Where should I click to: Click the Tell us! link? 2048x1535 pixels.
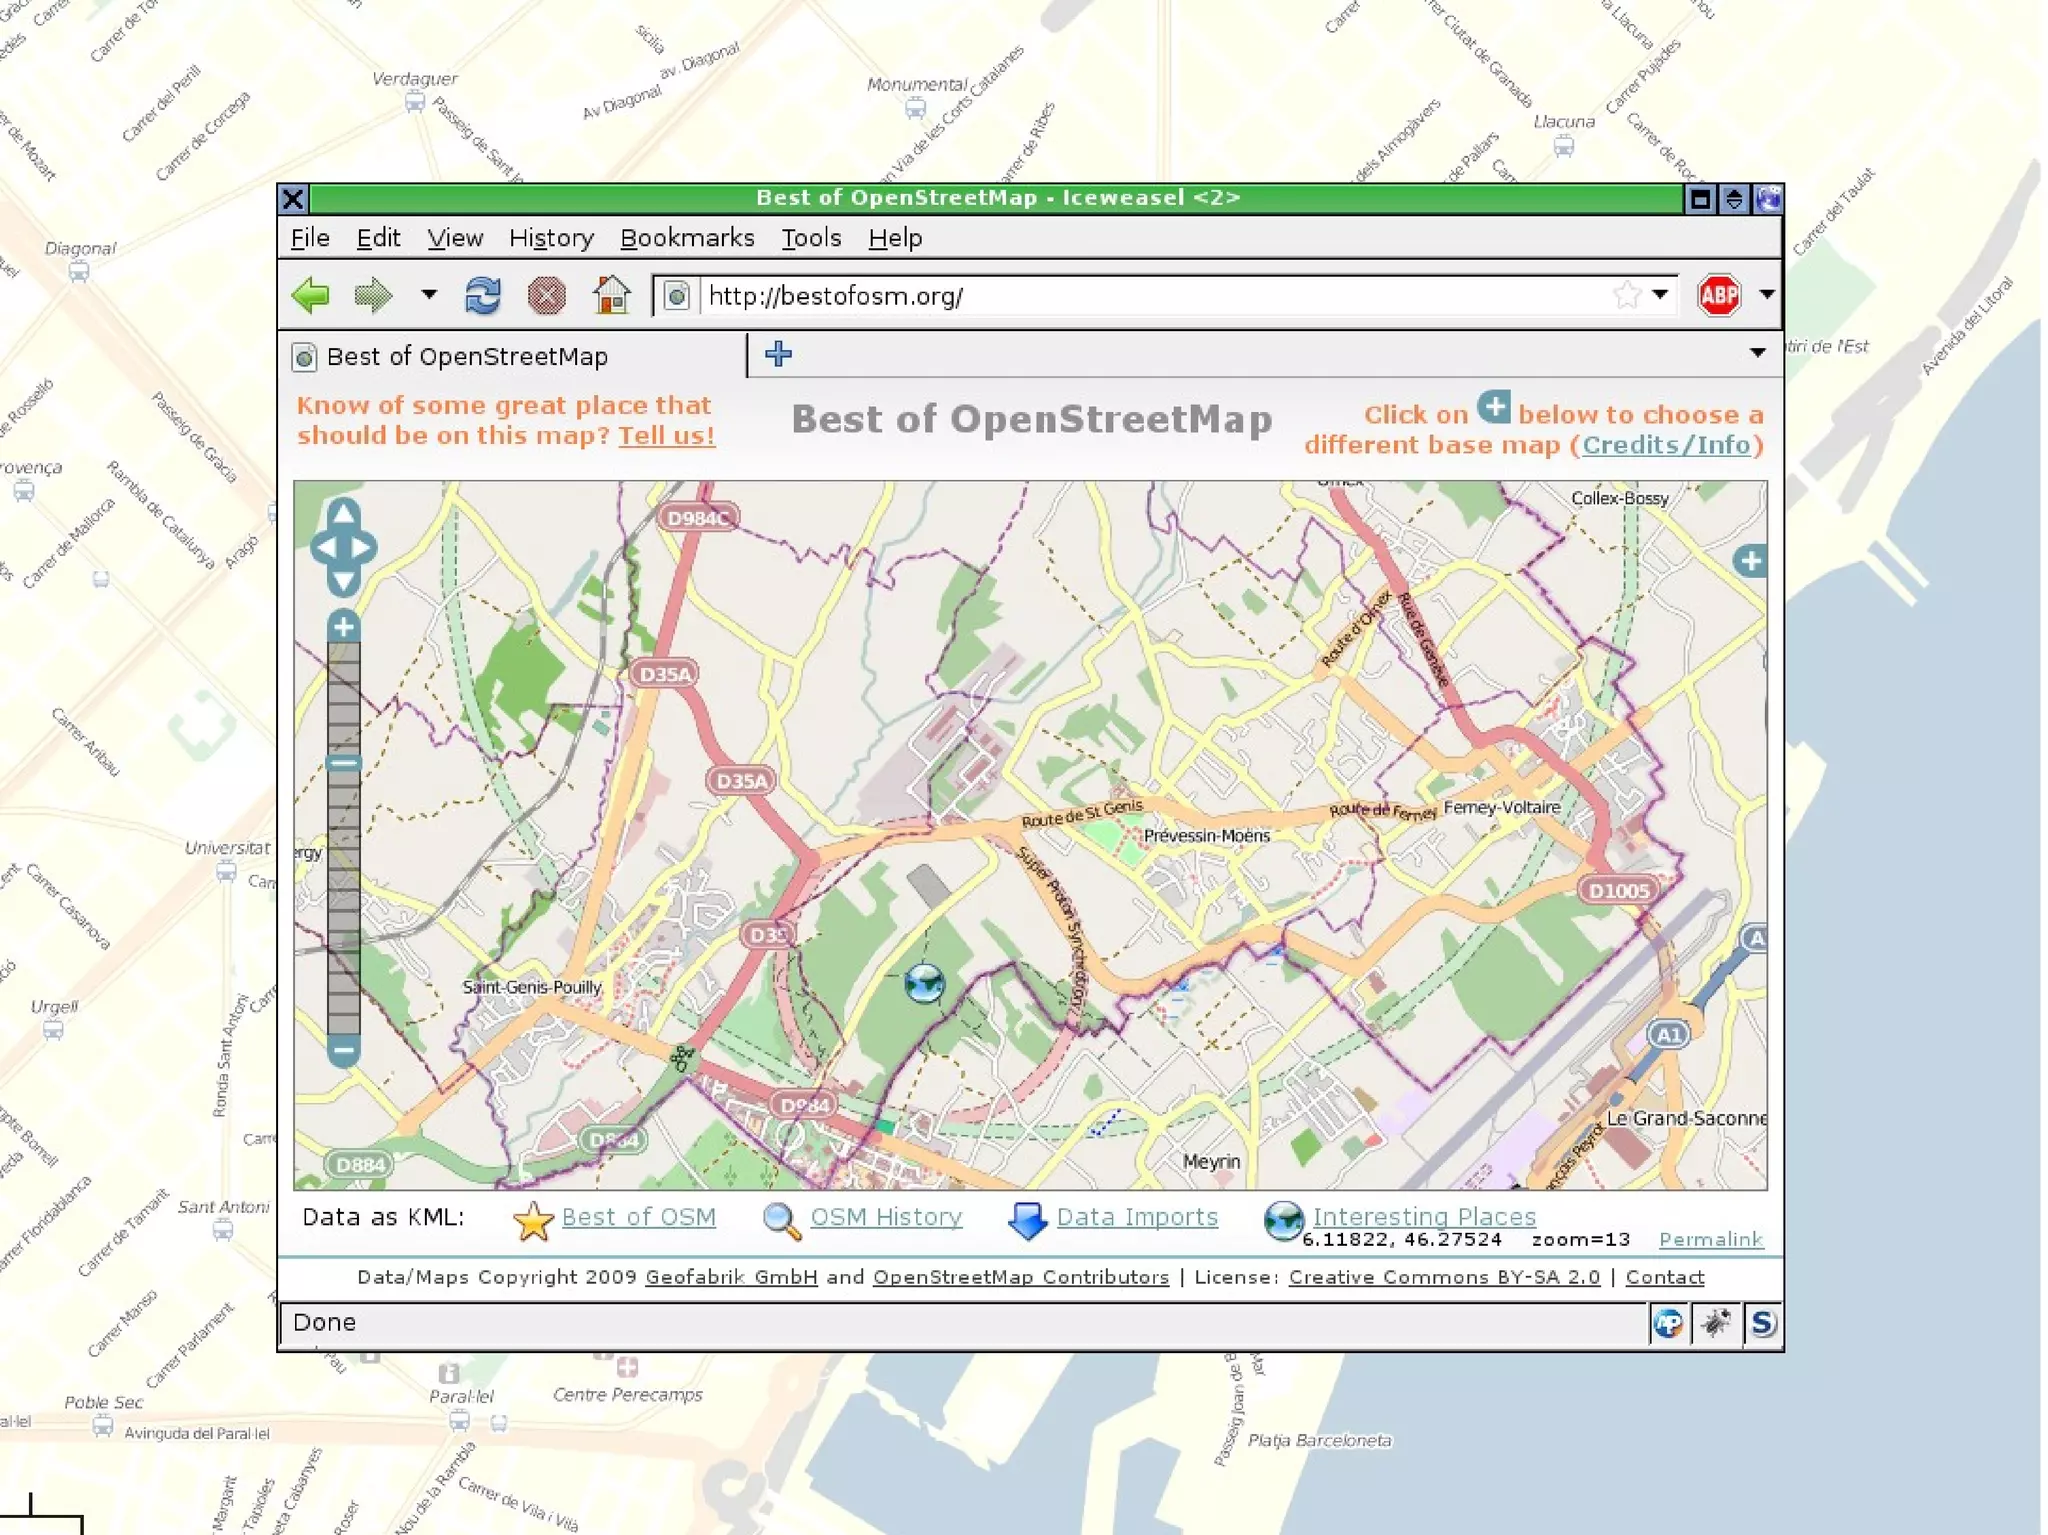(x=666, y=436)
